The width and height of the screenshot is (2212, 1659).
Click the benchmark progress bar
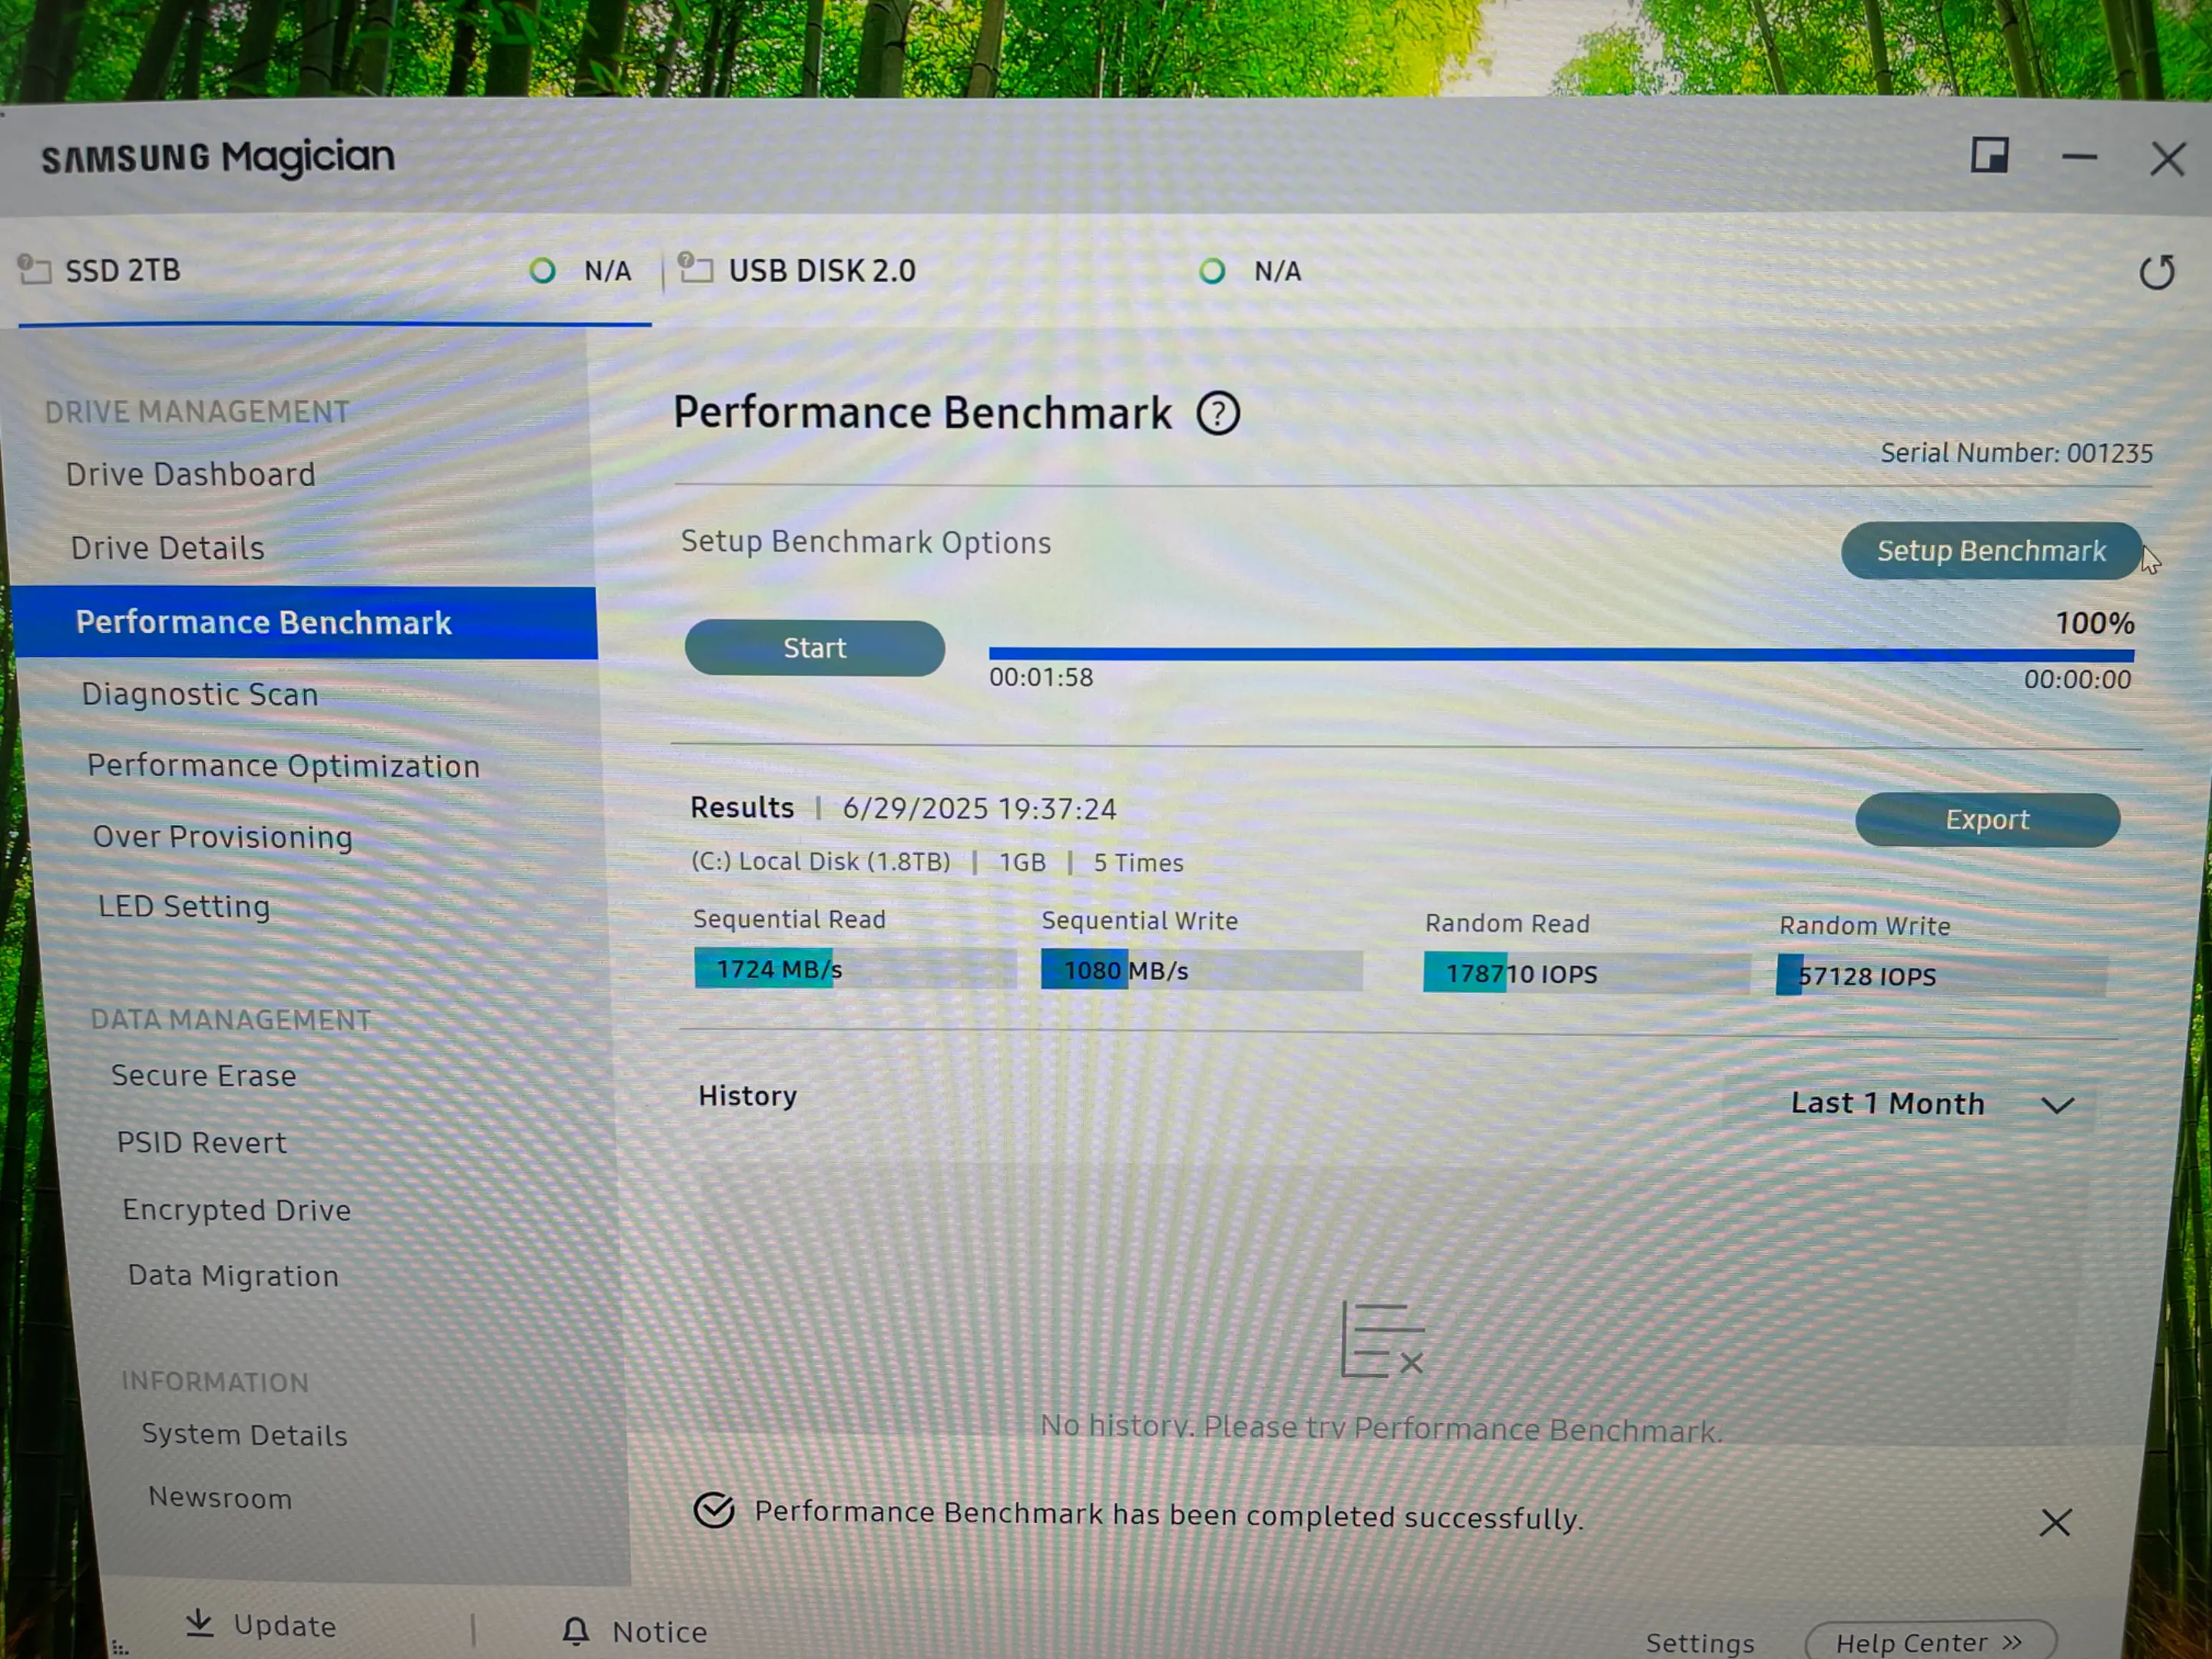(x=1561, y=654)
